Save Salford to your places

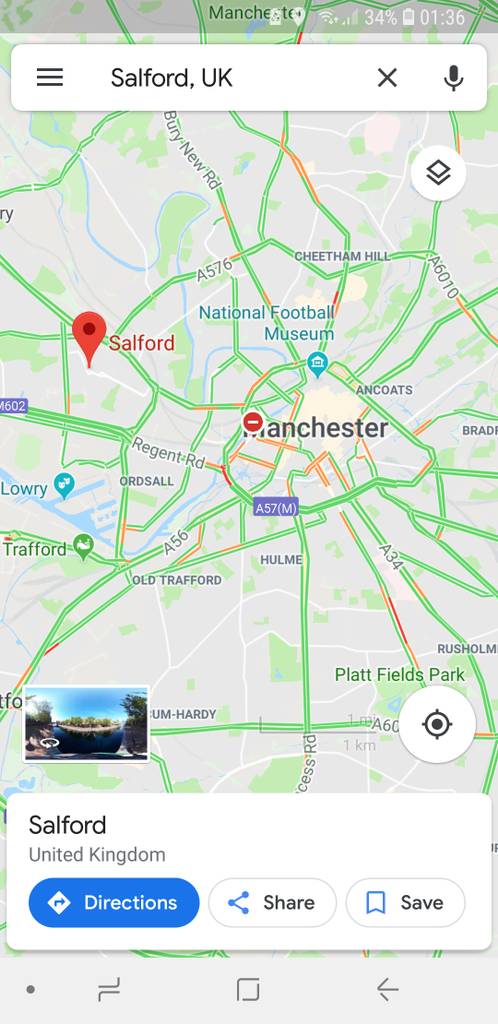(x=405, y=903)
